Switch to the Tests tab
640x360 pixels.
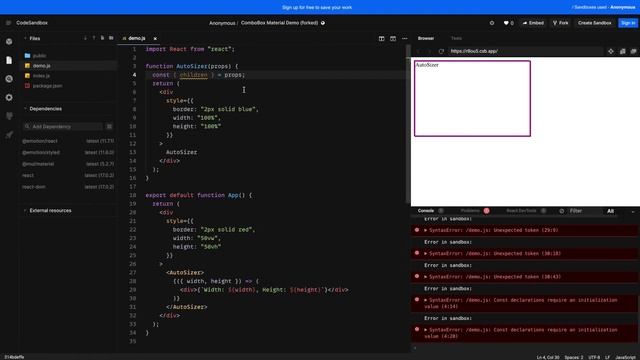456,38
